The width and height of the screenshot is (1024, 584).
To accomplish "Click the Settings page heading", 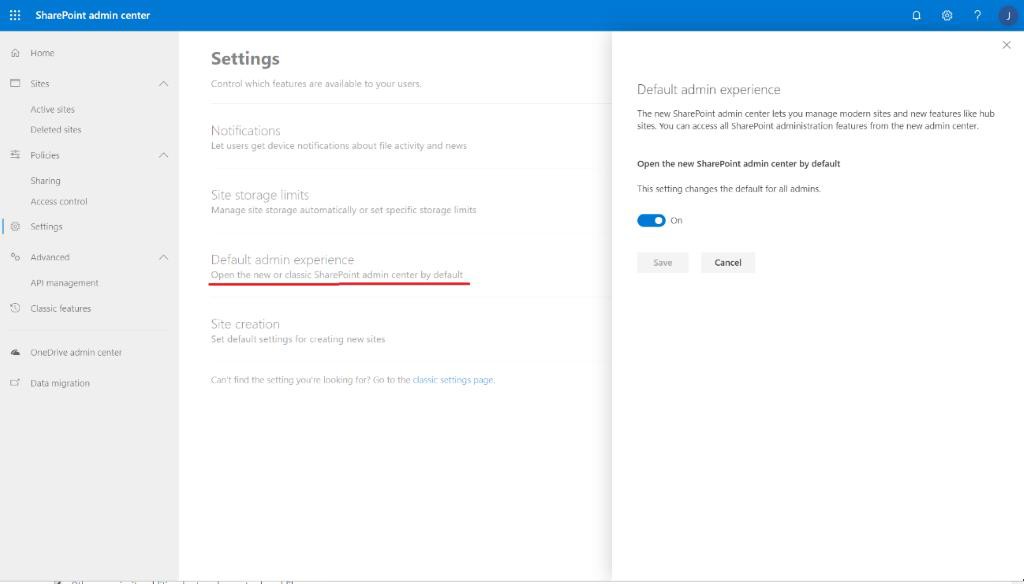I will [245, 59].
